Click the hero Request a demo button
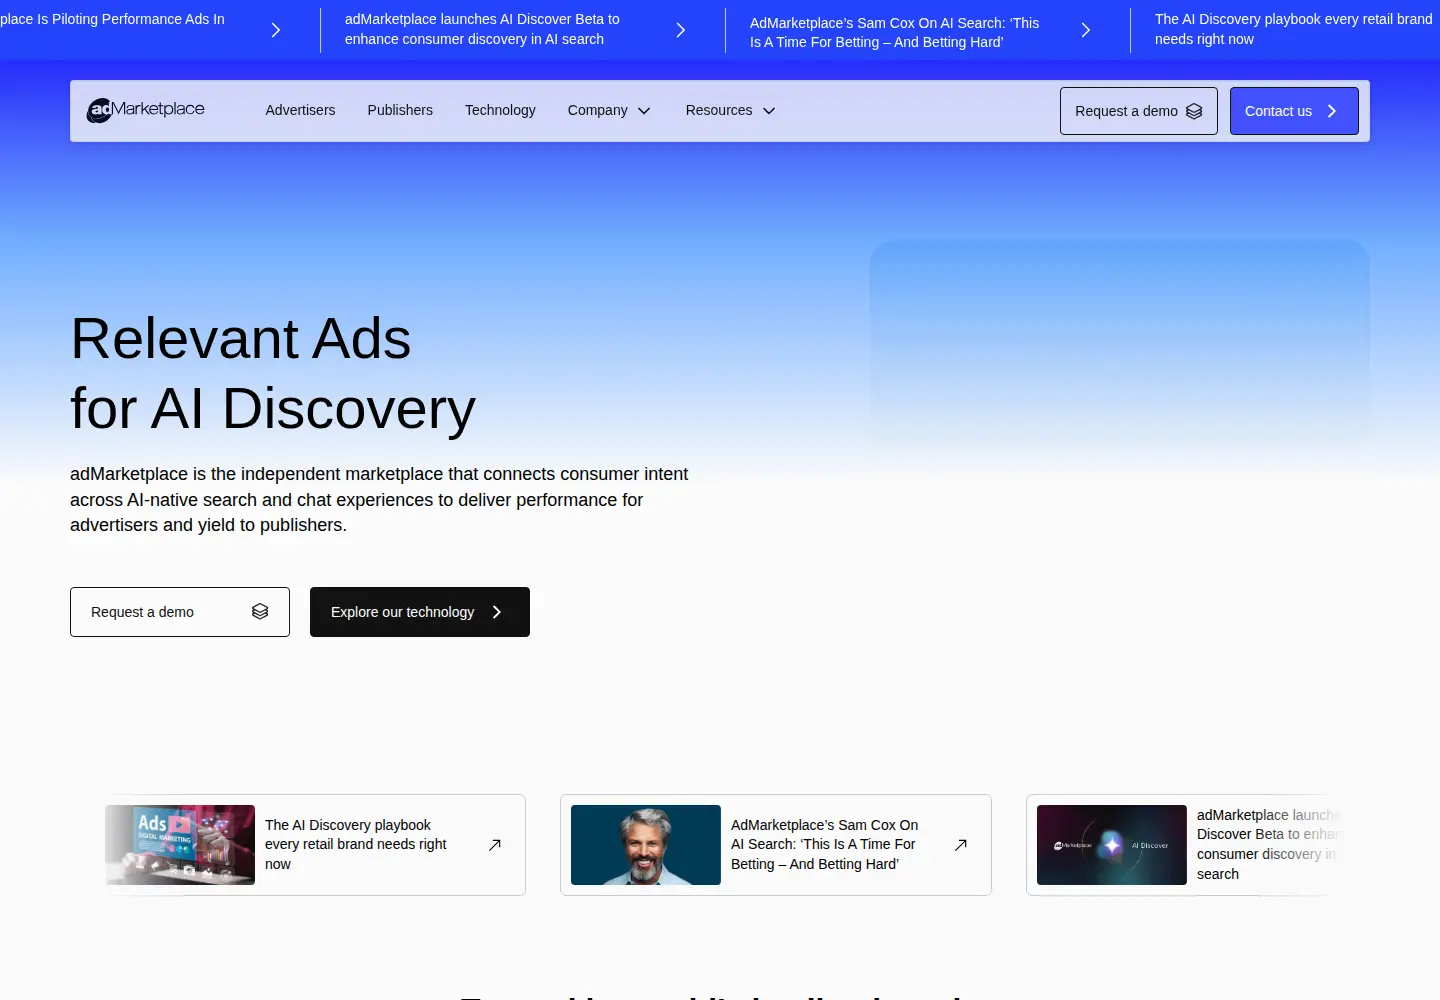The height and width of the screenshot is (1000, 1440). 180,612
